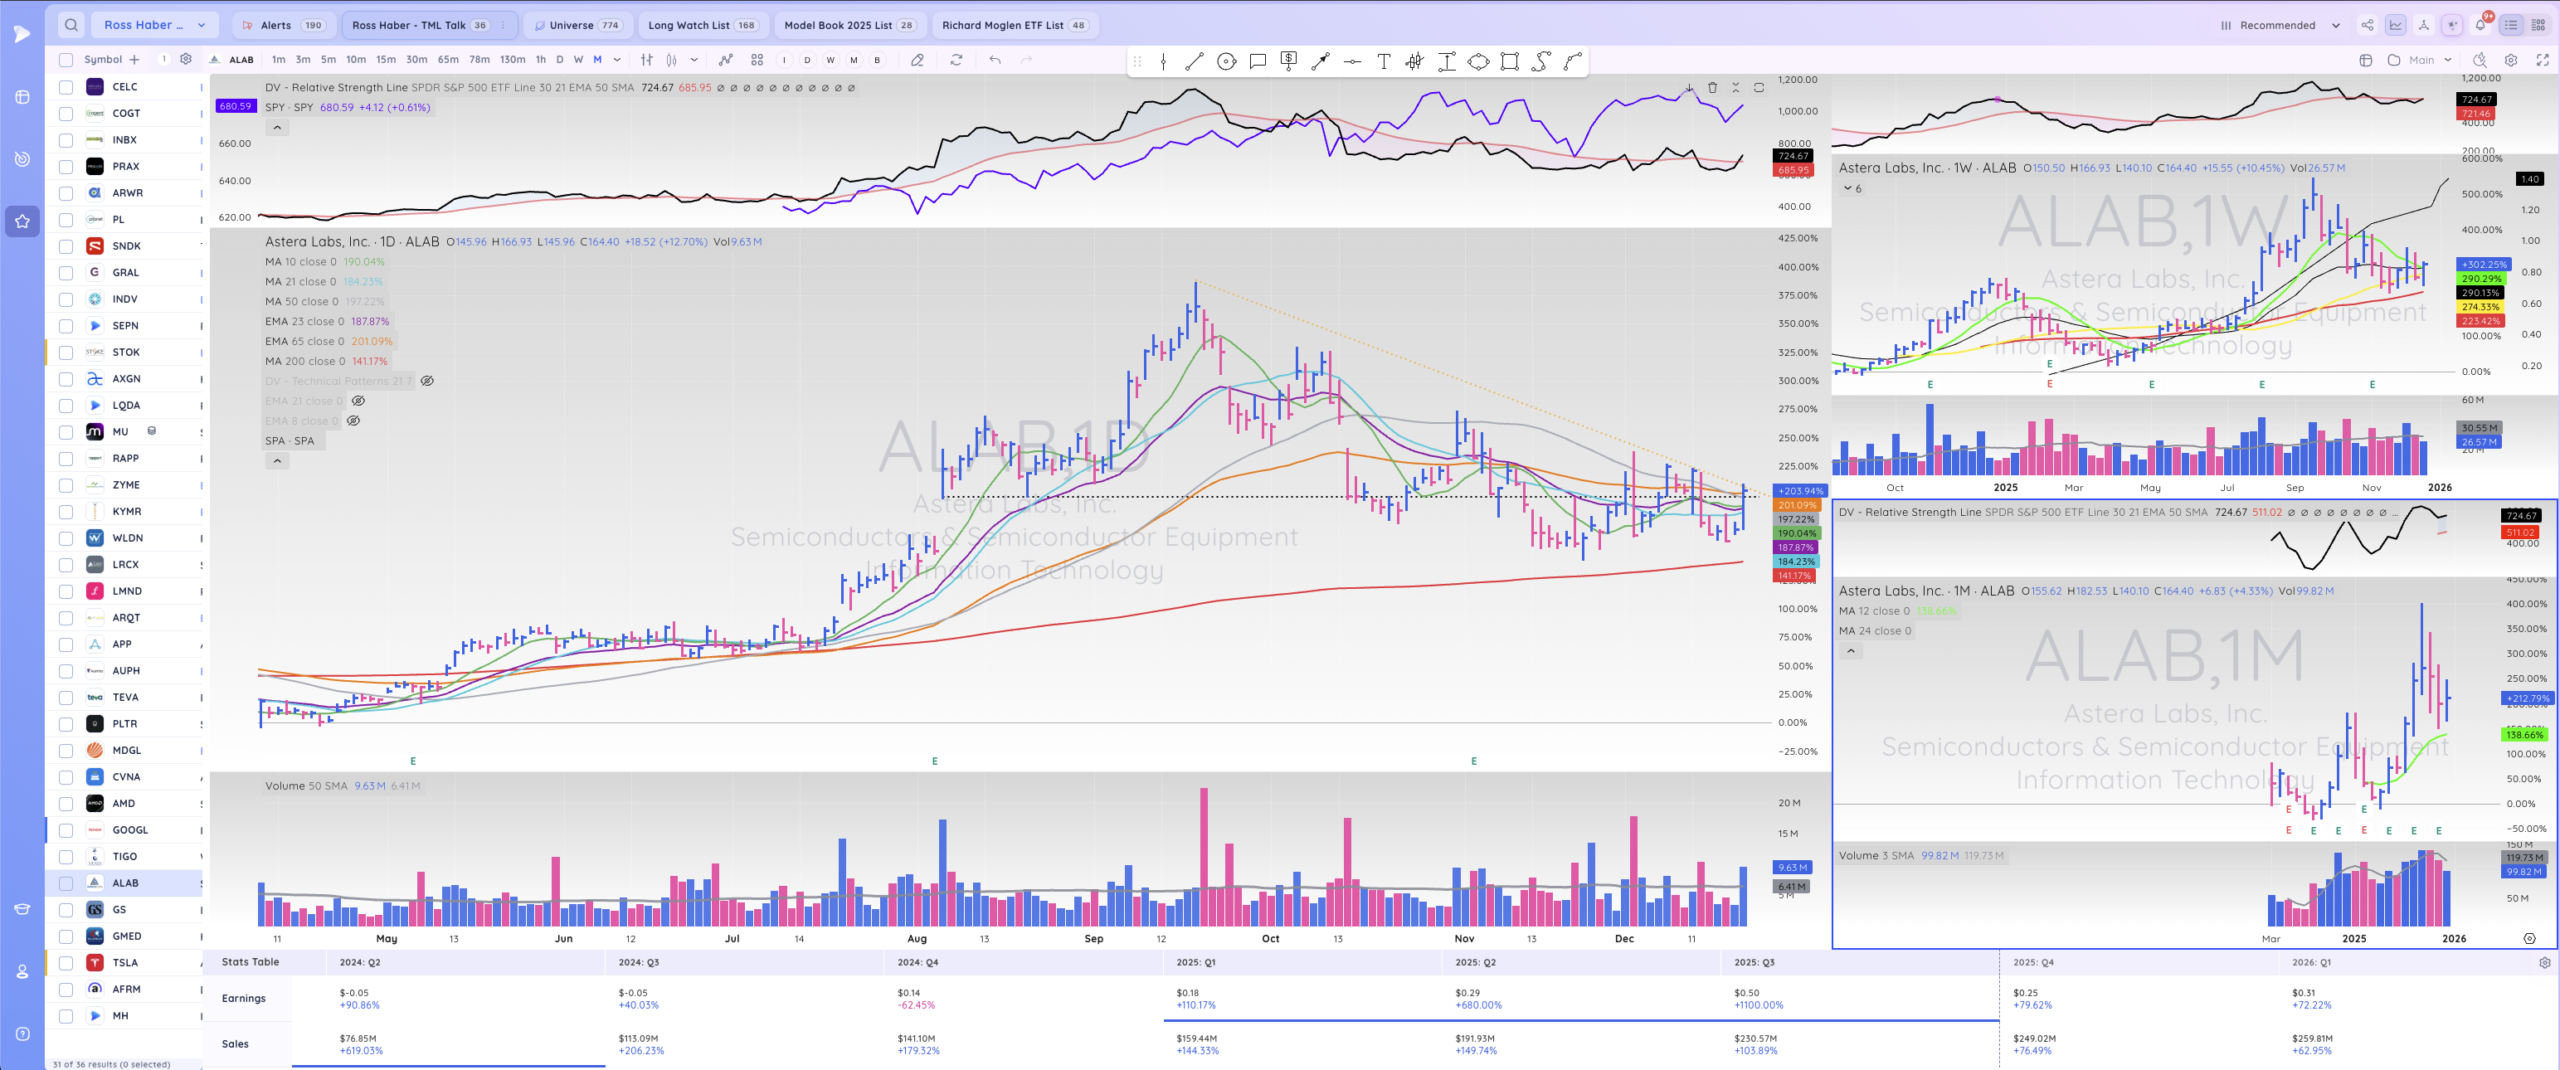Click the undo arrow in chart toolbar
The width and height of the screenshot is (2560, 1070).
pos(994,60)
